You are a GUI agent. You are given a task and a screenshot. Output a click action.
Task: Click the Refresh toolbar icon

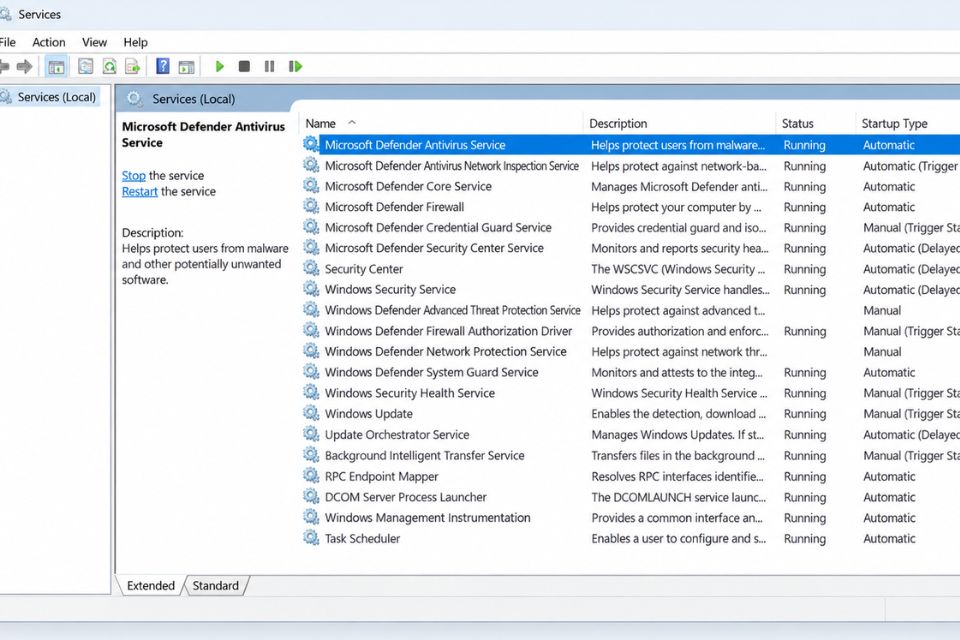point(110,66)
